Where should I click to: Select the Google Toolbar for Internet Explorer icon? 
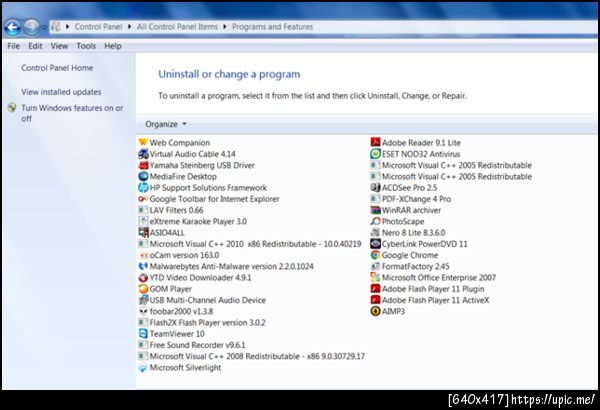pyautogui.click(x=143, y=199)
